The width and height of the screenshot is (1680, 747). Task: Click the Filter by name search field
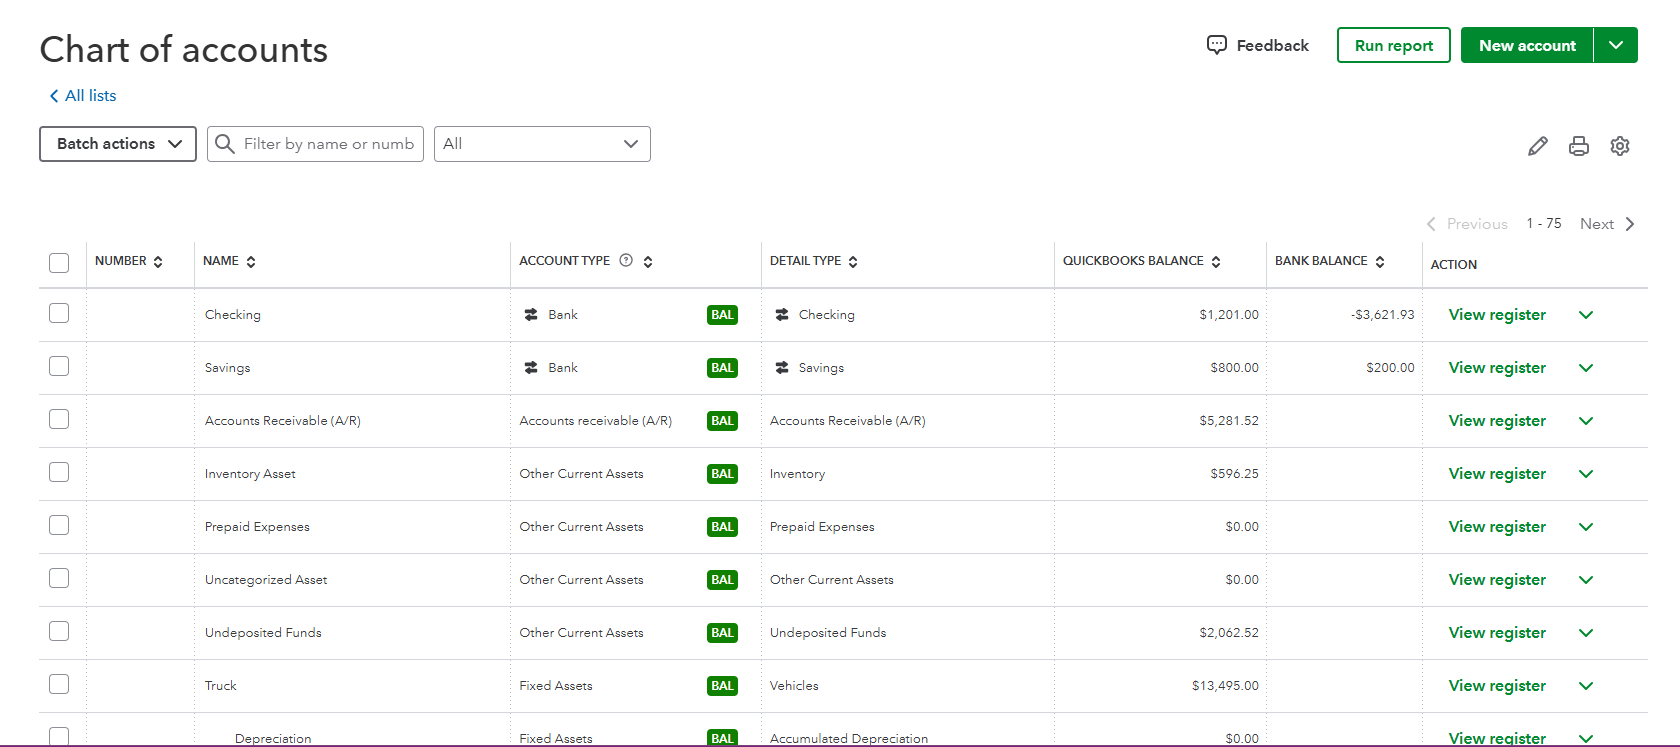pos(328,144)
